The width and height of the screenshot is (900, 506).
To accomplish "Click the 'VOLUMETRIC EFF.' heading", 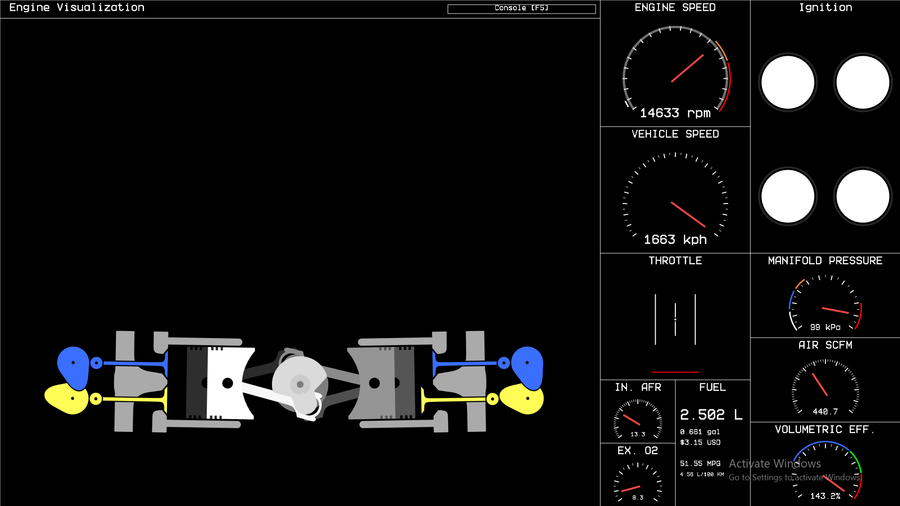I will pos(825,429).
